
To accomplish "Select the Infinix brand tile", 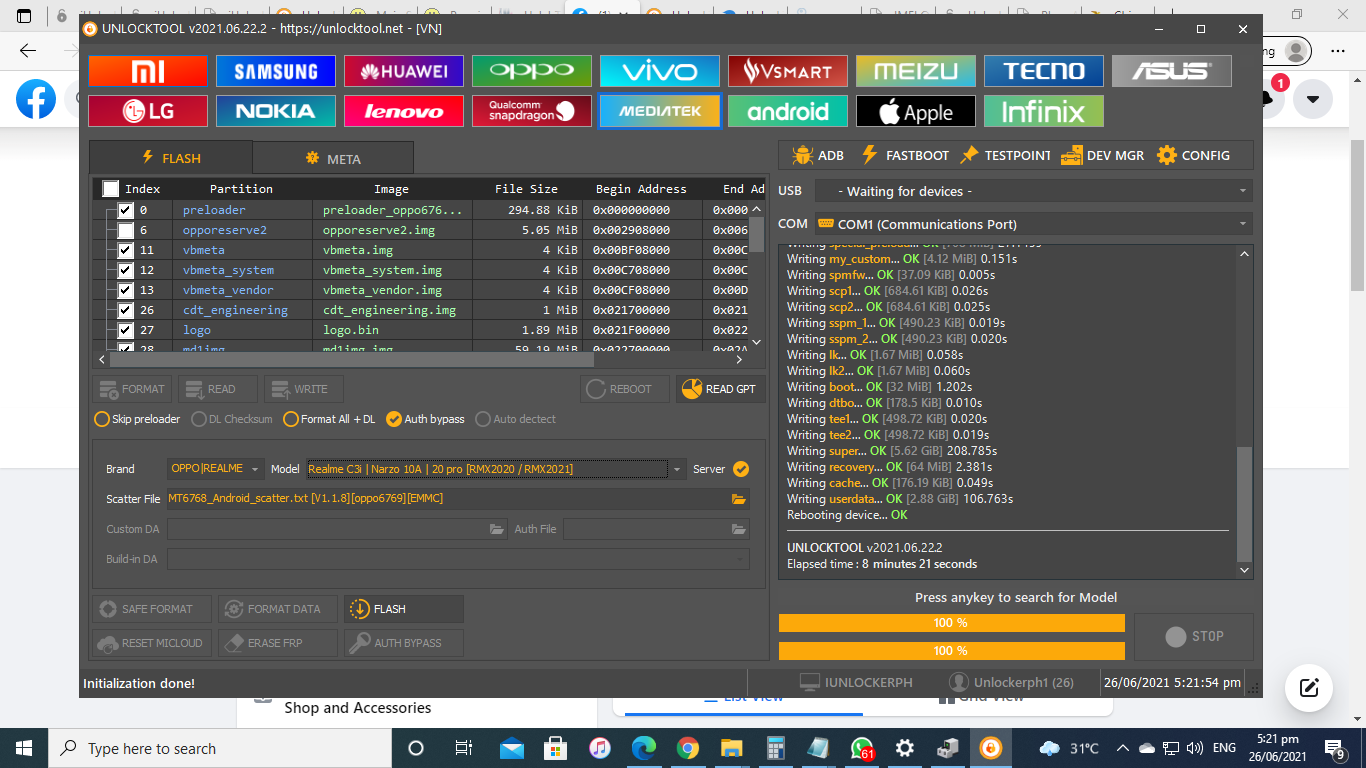I will tap(1044, 111).
